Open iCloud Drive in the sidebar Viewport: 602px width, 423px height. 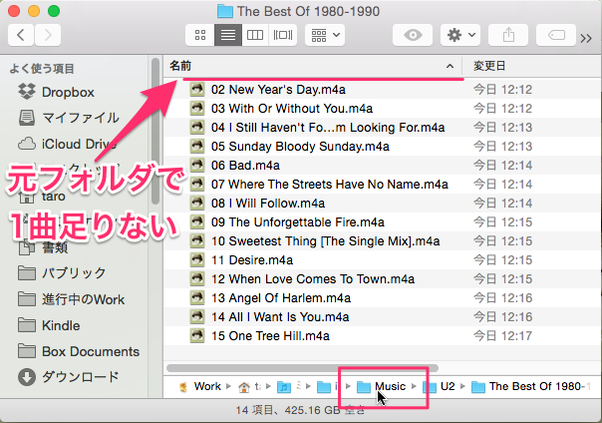pos(67,144)
